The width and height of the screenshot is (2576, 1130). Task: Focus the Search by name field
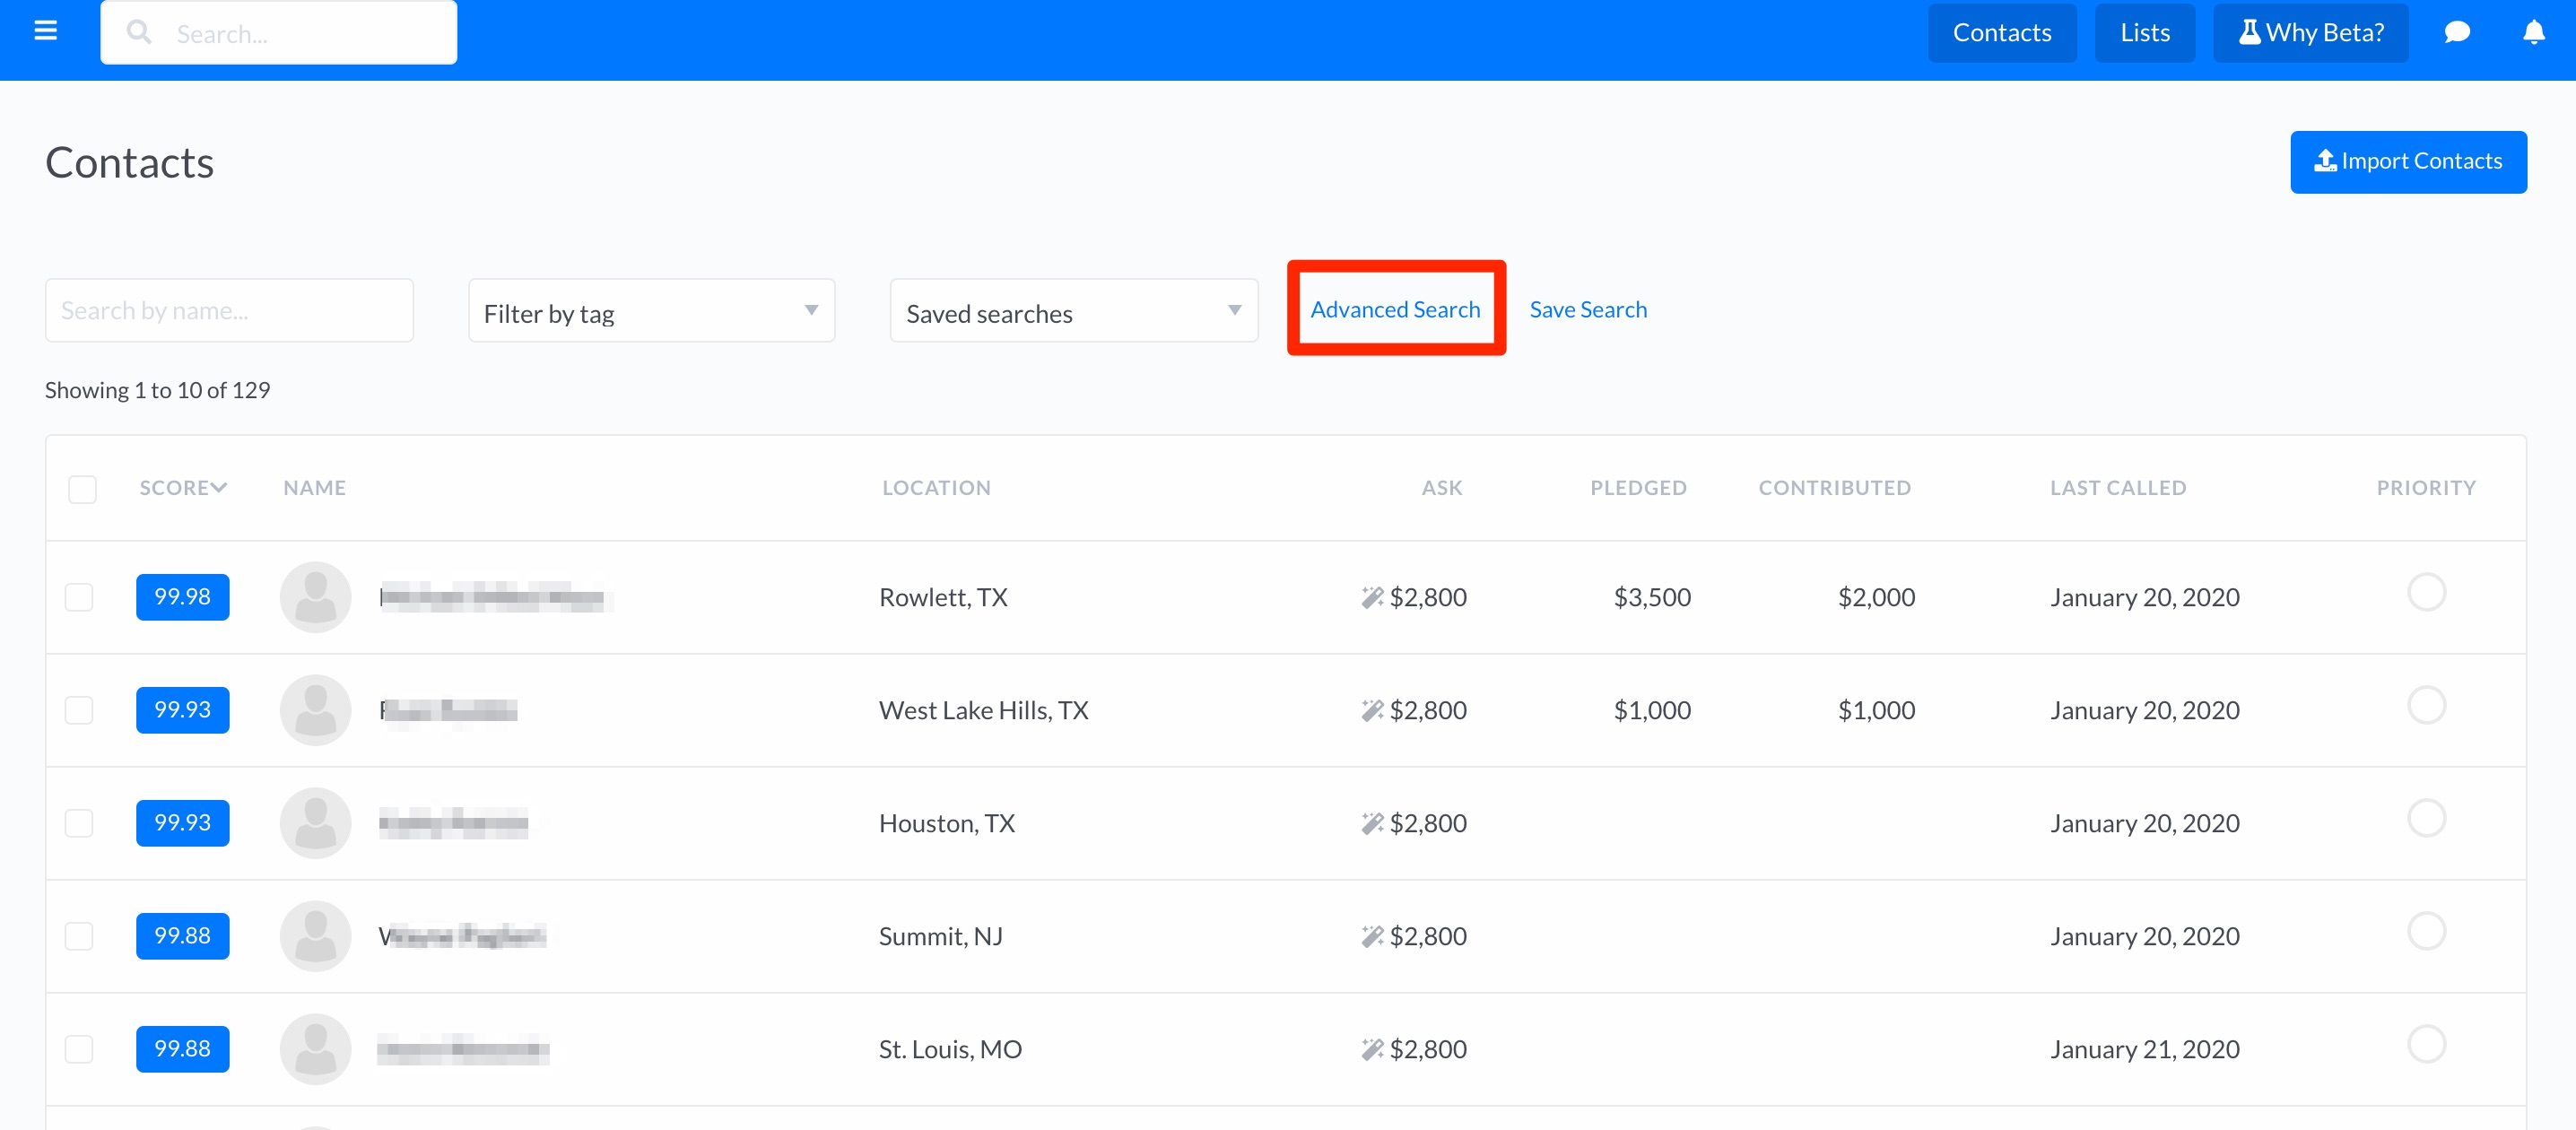point(229,311)
